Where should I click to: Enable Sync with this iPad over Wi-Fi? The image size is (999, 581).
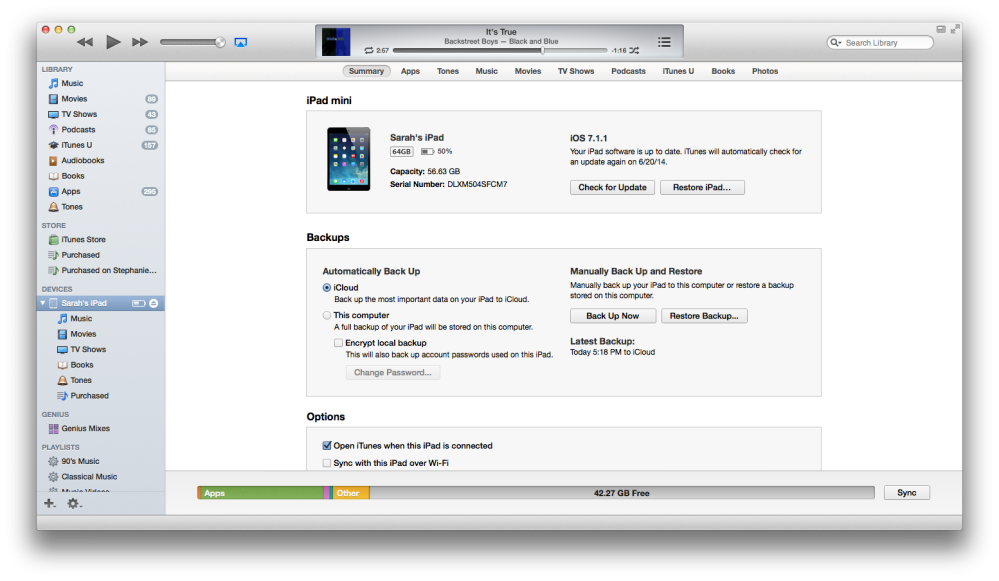pos(326,461)
